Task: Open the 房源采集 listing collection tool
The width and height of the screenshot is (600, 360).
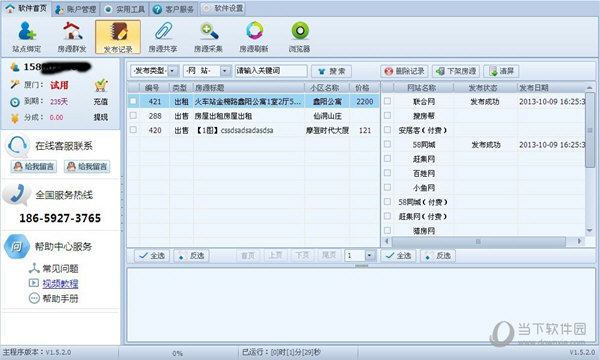Action: (x=209, y=37)
